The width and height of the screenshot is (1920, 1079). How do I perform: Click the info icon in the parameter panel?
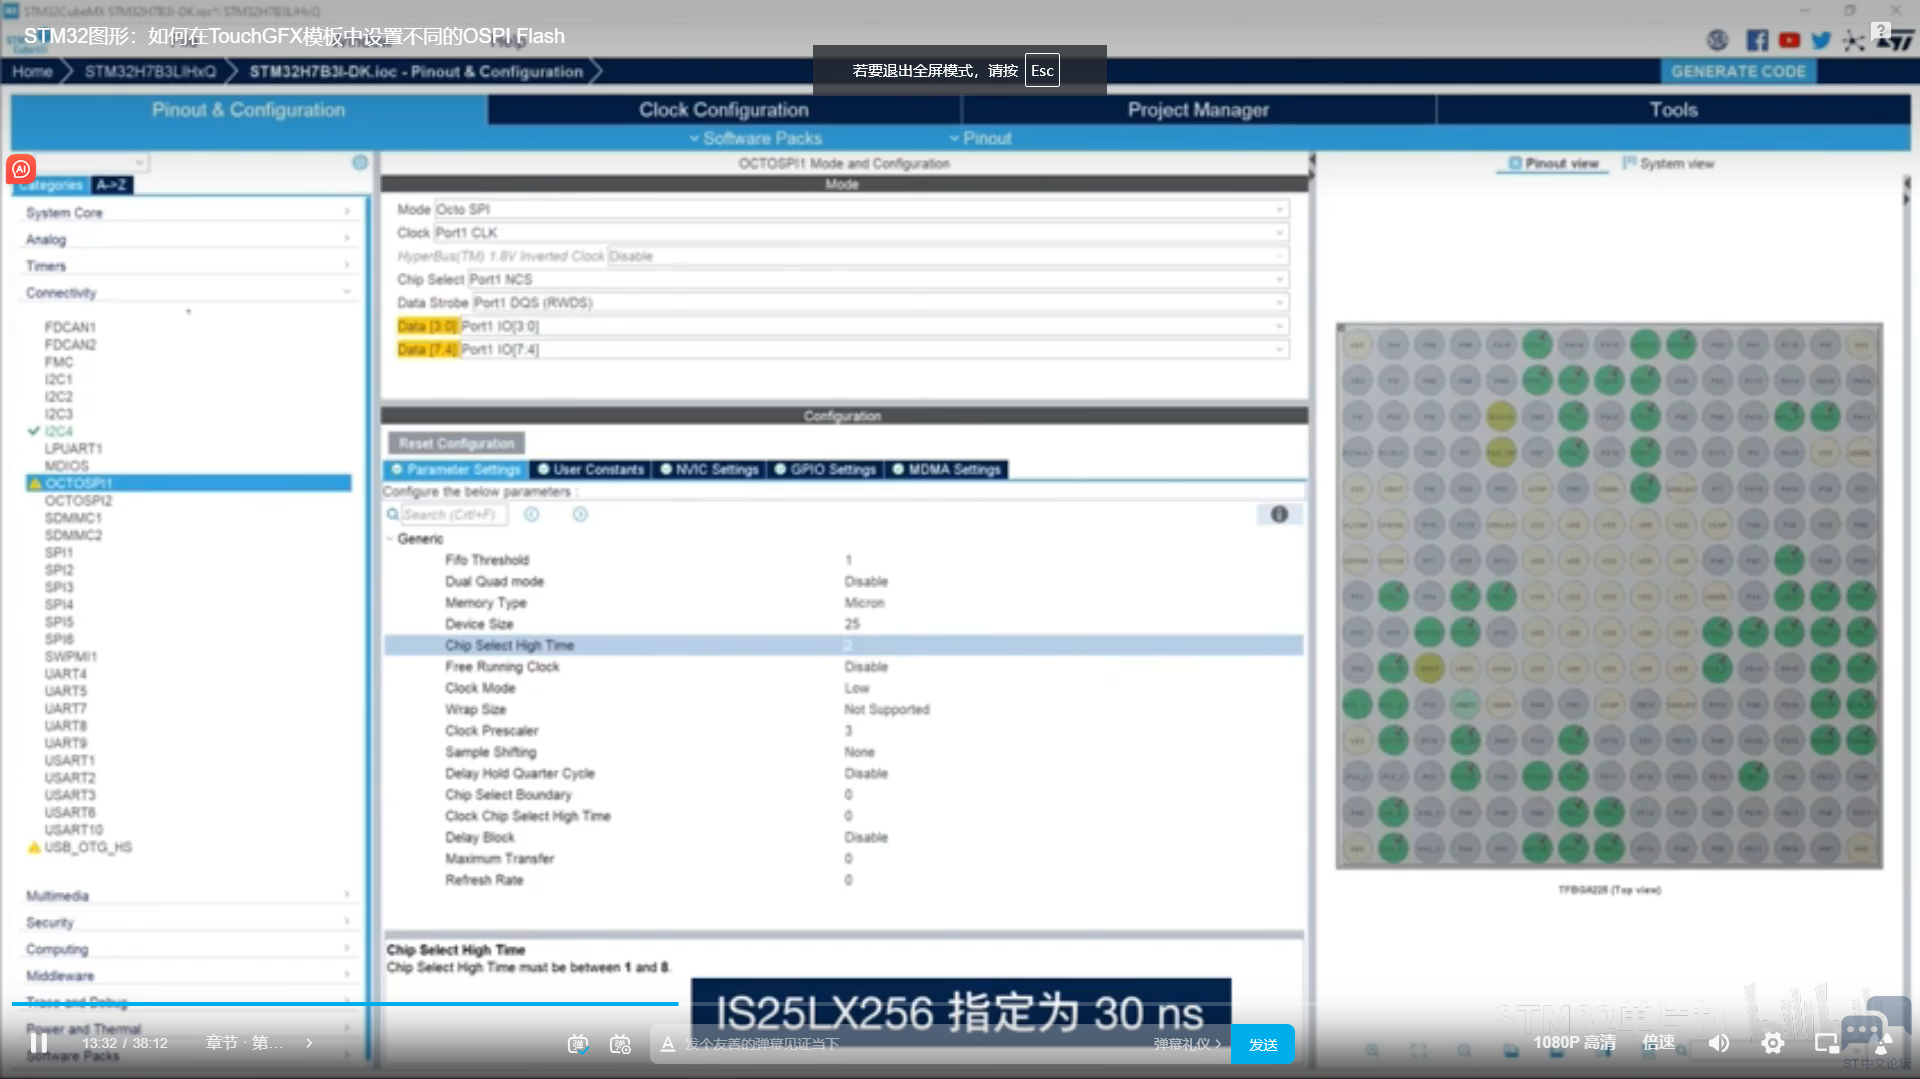(x=1279, y=514)
